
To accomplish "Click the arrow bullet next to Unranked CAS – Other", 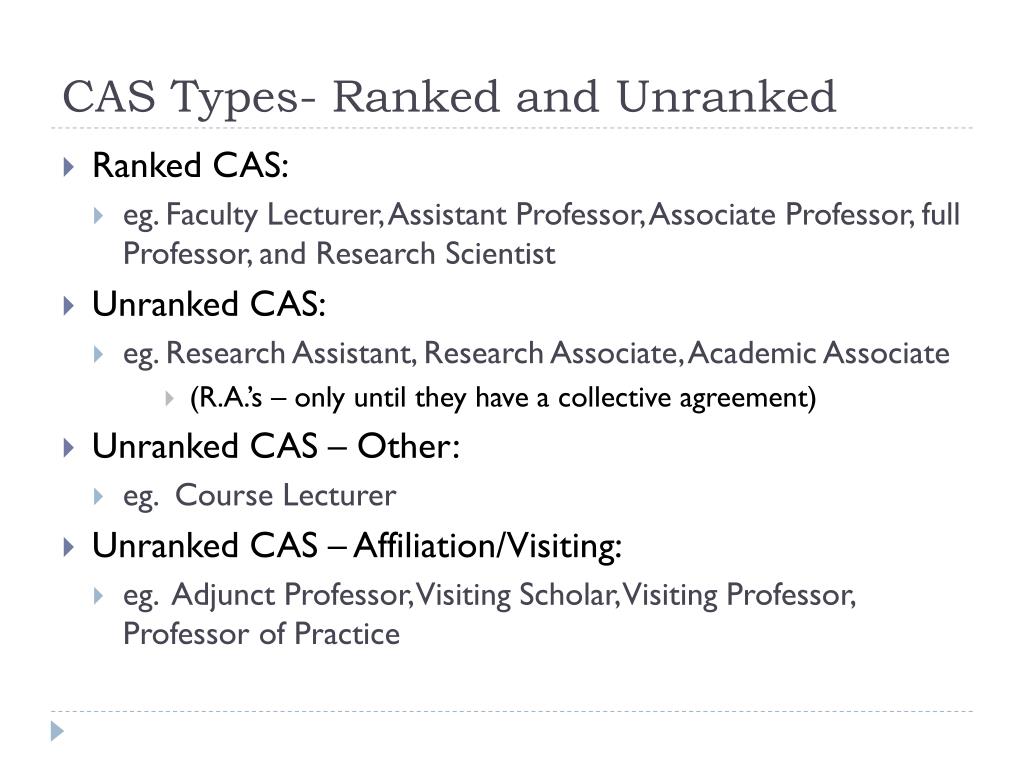I will coord(69,448).
